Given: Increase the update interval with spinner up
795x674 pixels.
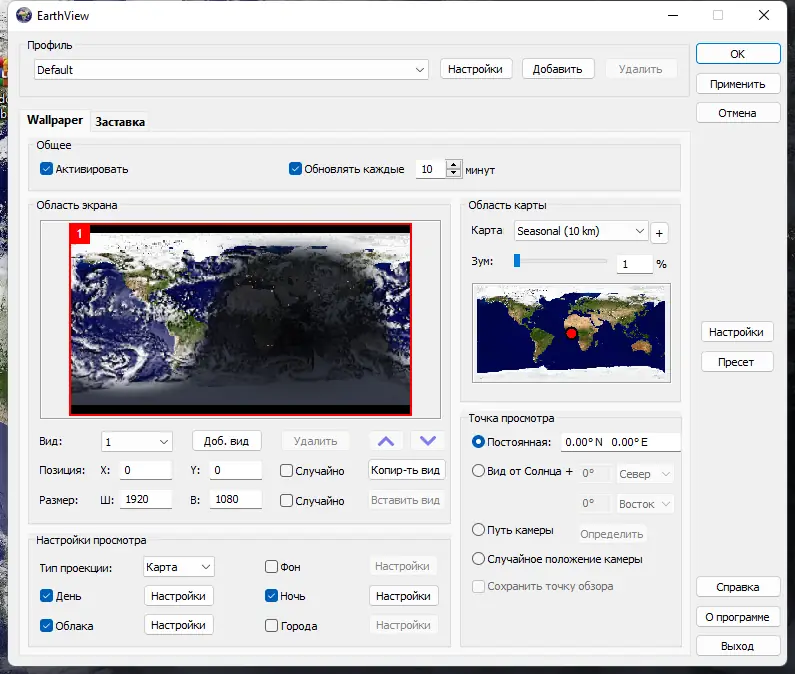Looking at the screenshot, I should (x=453, y=164).
